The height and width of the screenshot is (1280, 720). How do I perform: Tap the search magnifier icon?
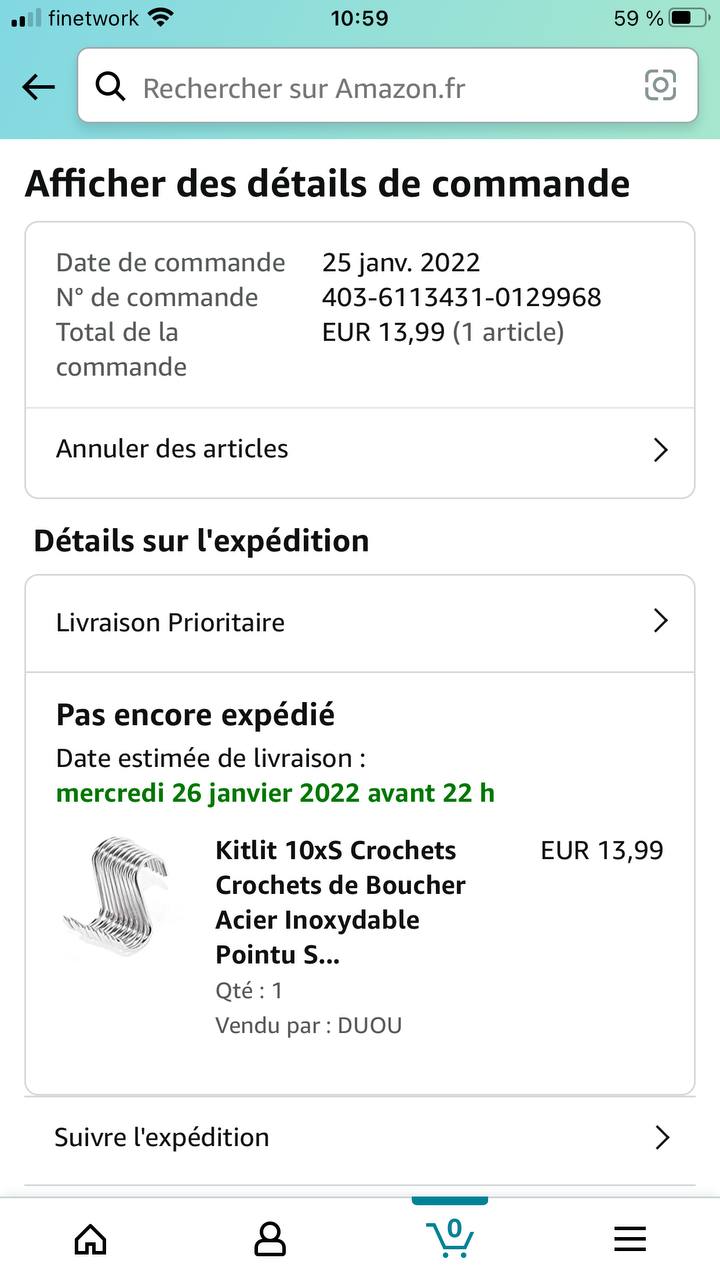pos(110,87)
